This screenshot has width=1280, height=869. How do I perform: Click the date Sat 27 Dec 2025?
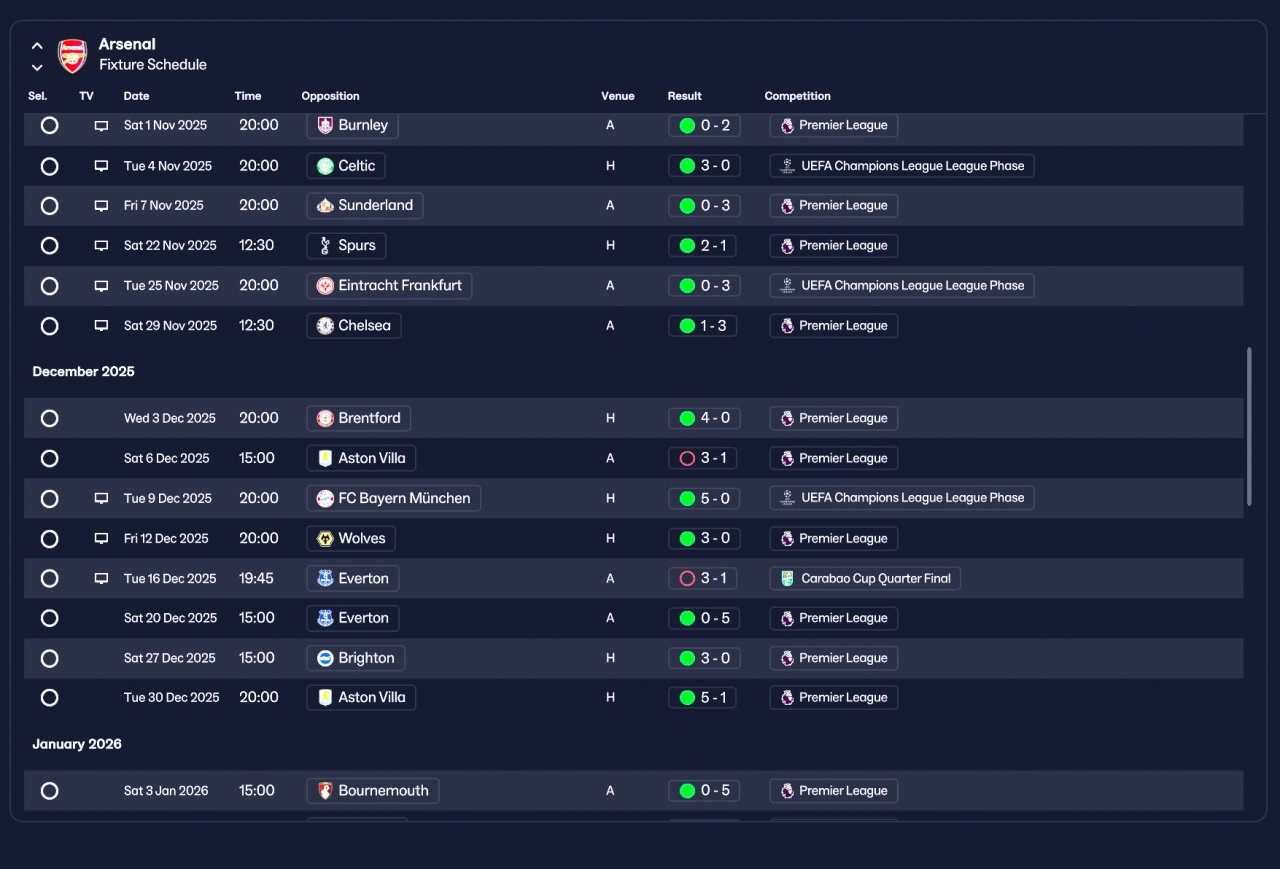170,658
